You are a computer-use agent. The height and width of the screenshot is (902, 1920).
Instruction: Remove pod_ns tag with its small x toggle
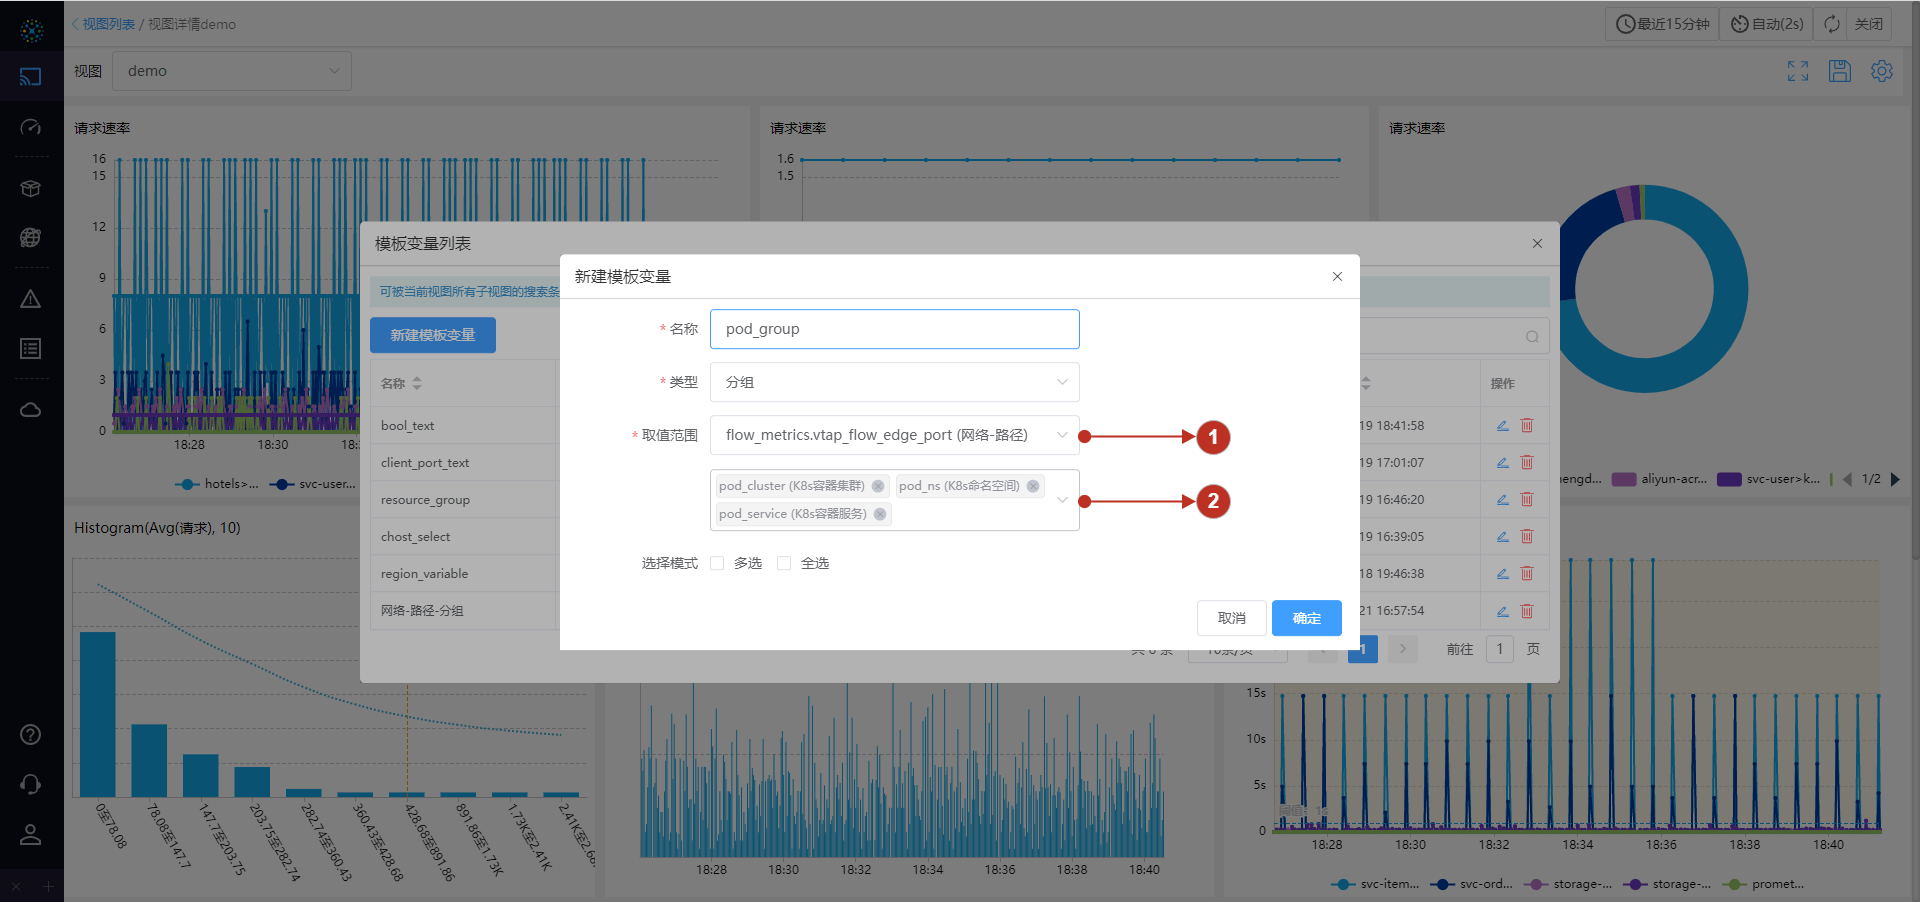[x=1033, y=486]
